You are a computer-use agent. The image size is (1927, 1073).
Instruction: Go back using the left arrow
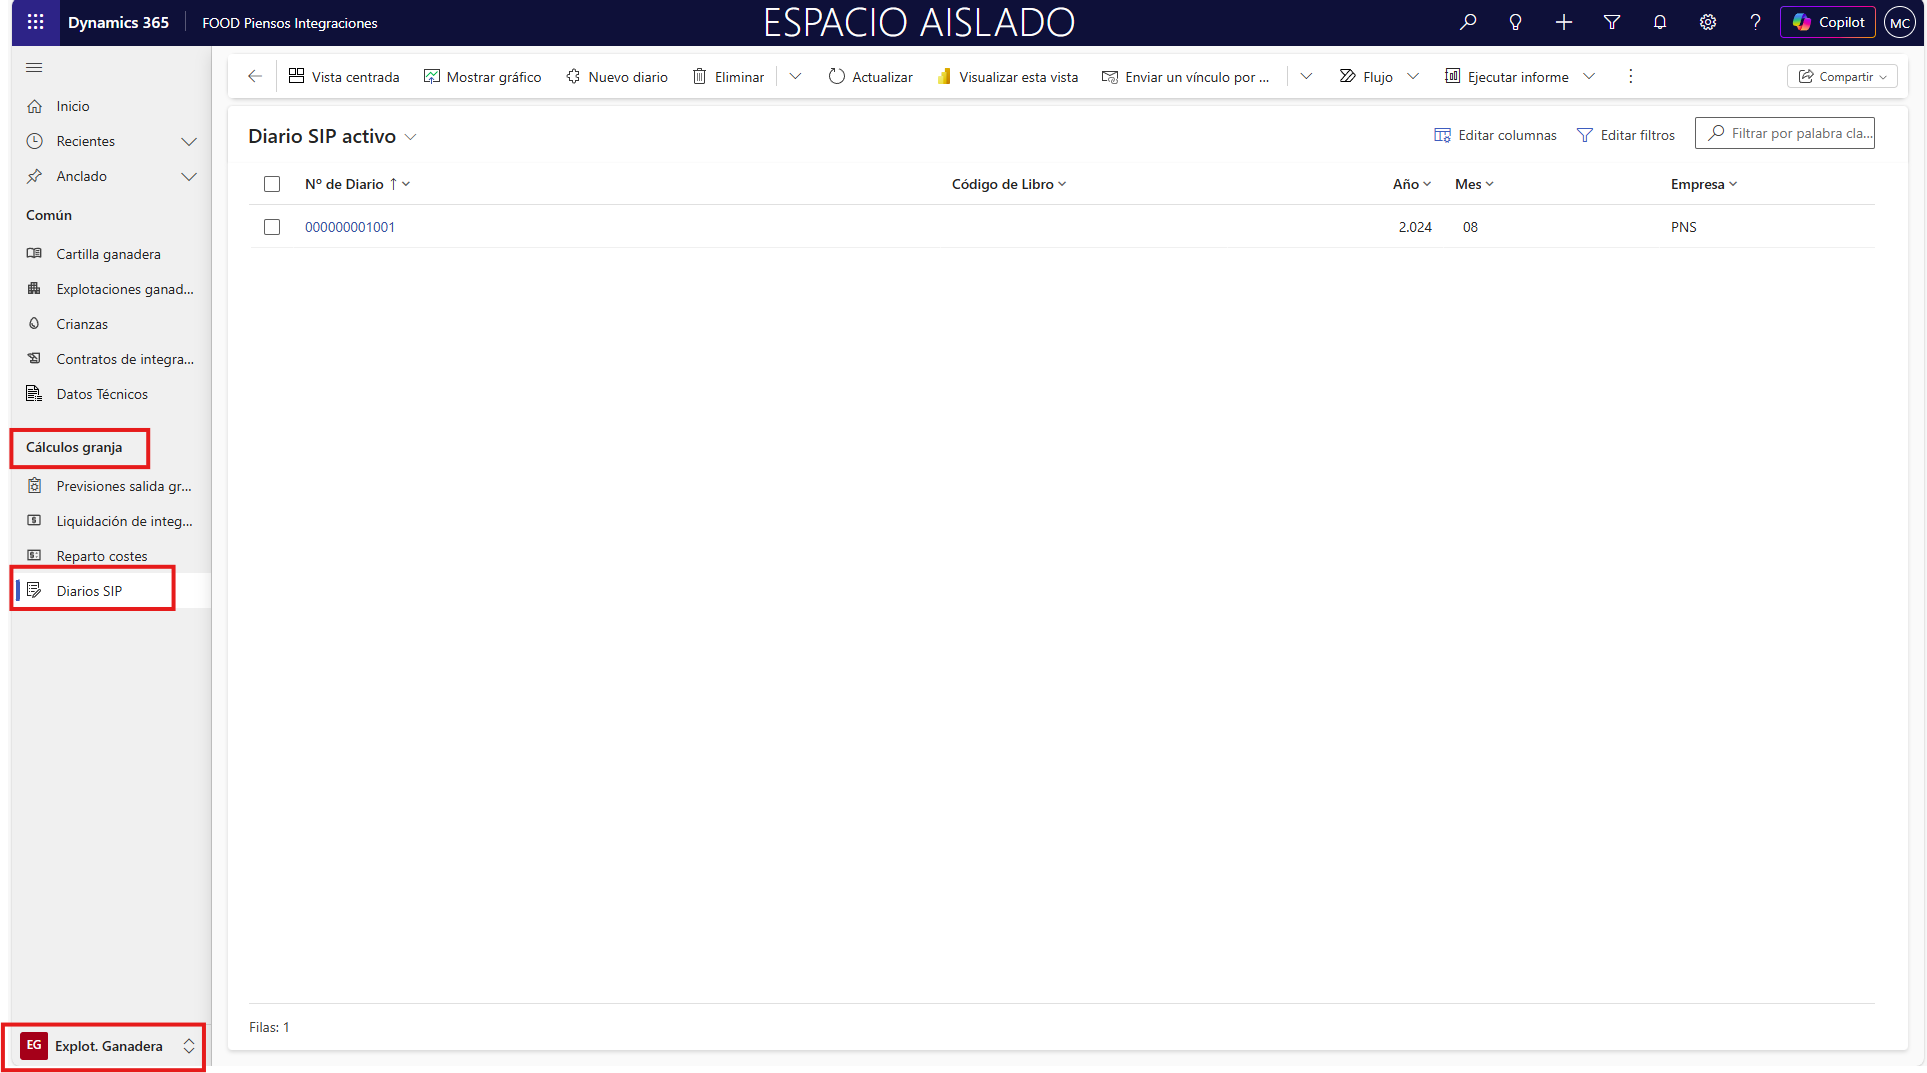(255, 76)
